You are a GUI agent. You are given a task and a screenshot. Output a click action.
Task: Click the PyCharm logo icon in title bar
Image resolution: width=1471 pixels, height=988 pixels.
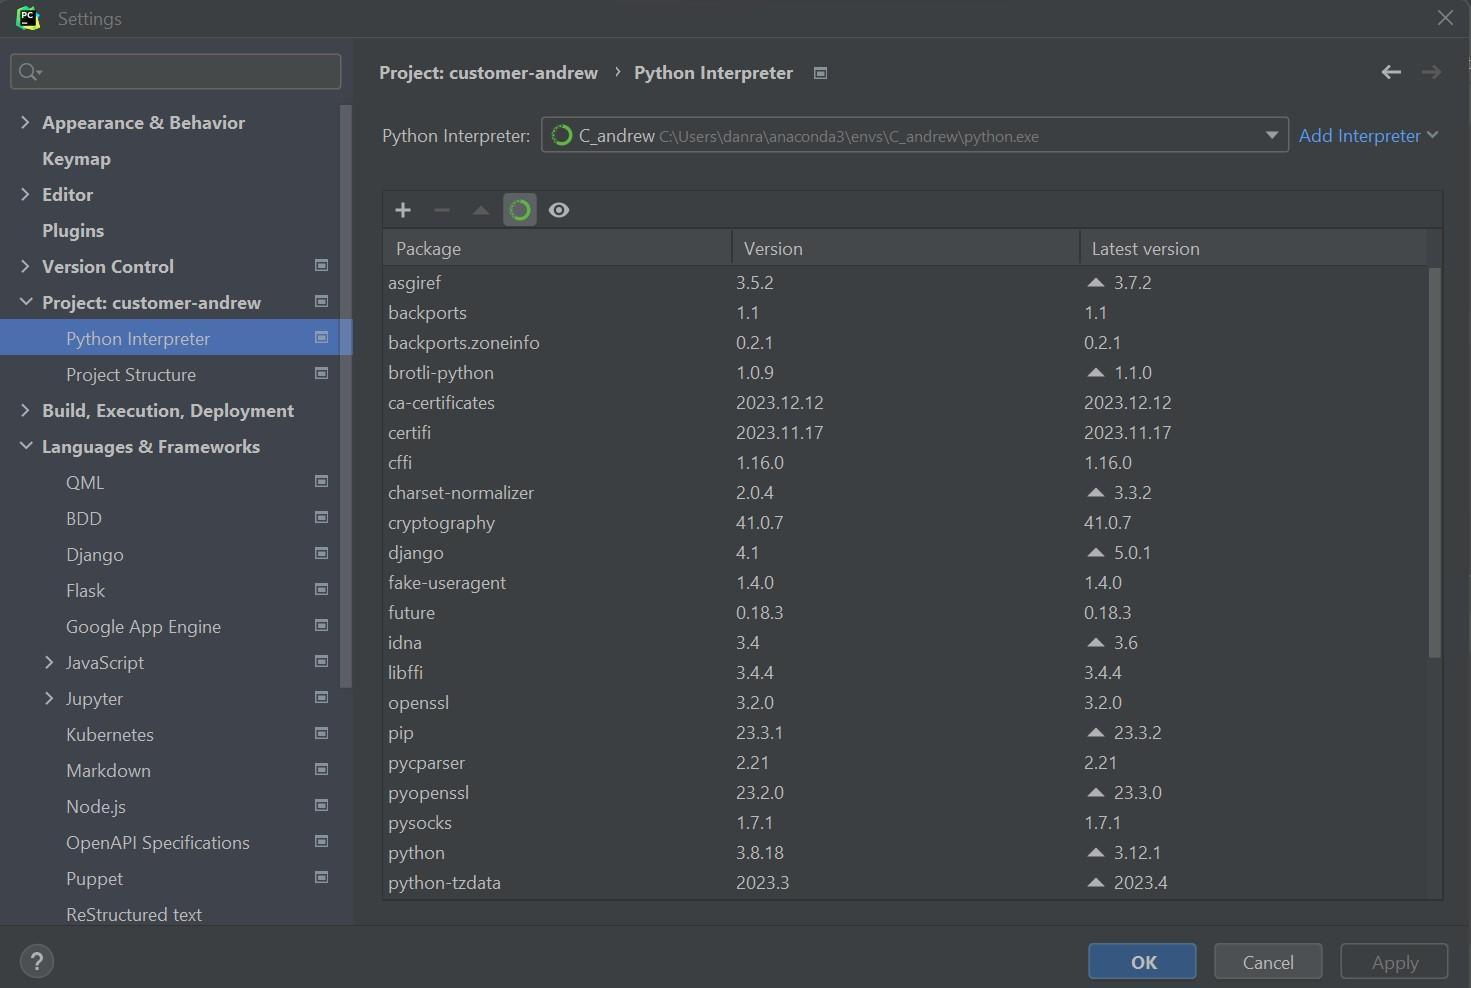pyautogui.click(x=28, y=18)
